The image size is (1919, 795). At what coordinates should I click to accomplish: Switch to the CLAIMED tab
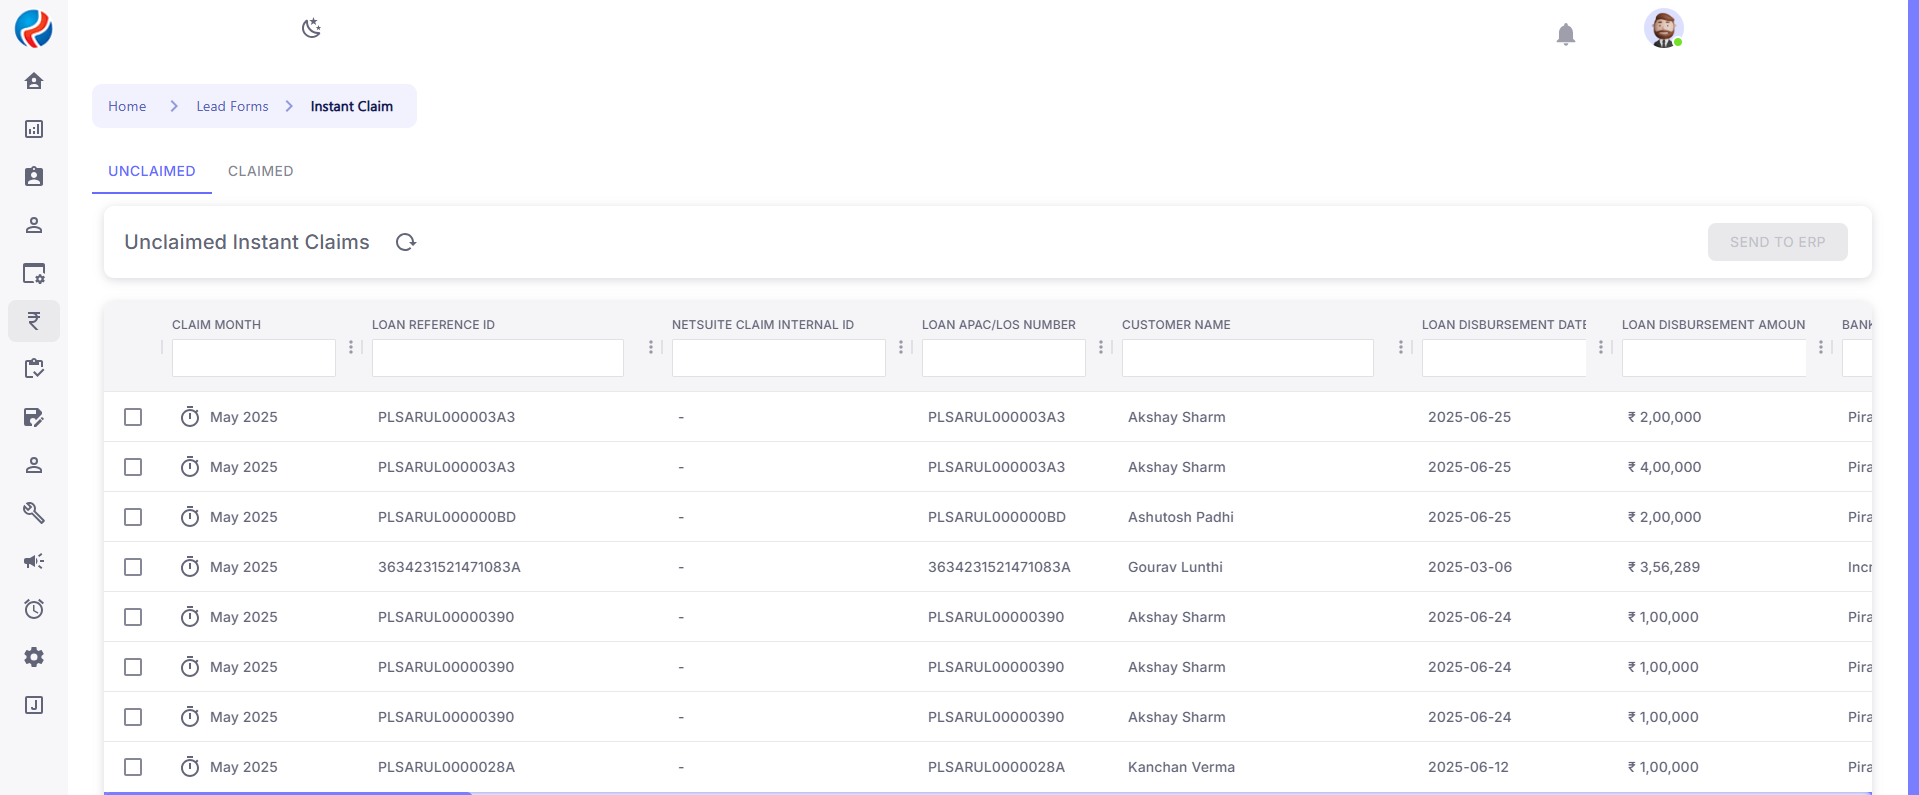260,171
